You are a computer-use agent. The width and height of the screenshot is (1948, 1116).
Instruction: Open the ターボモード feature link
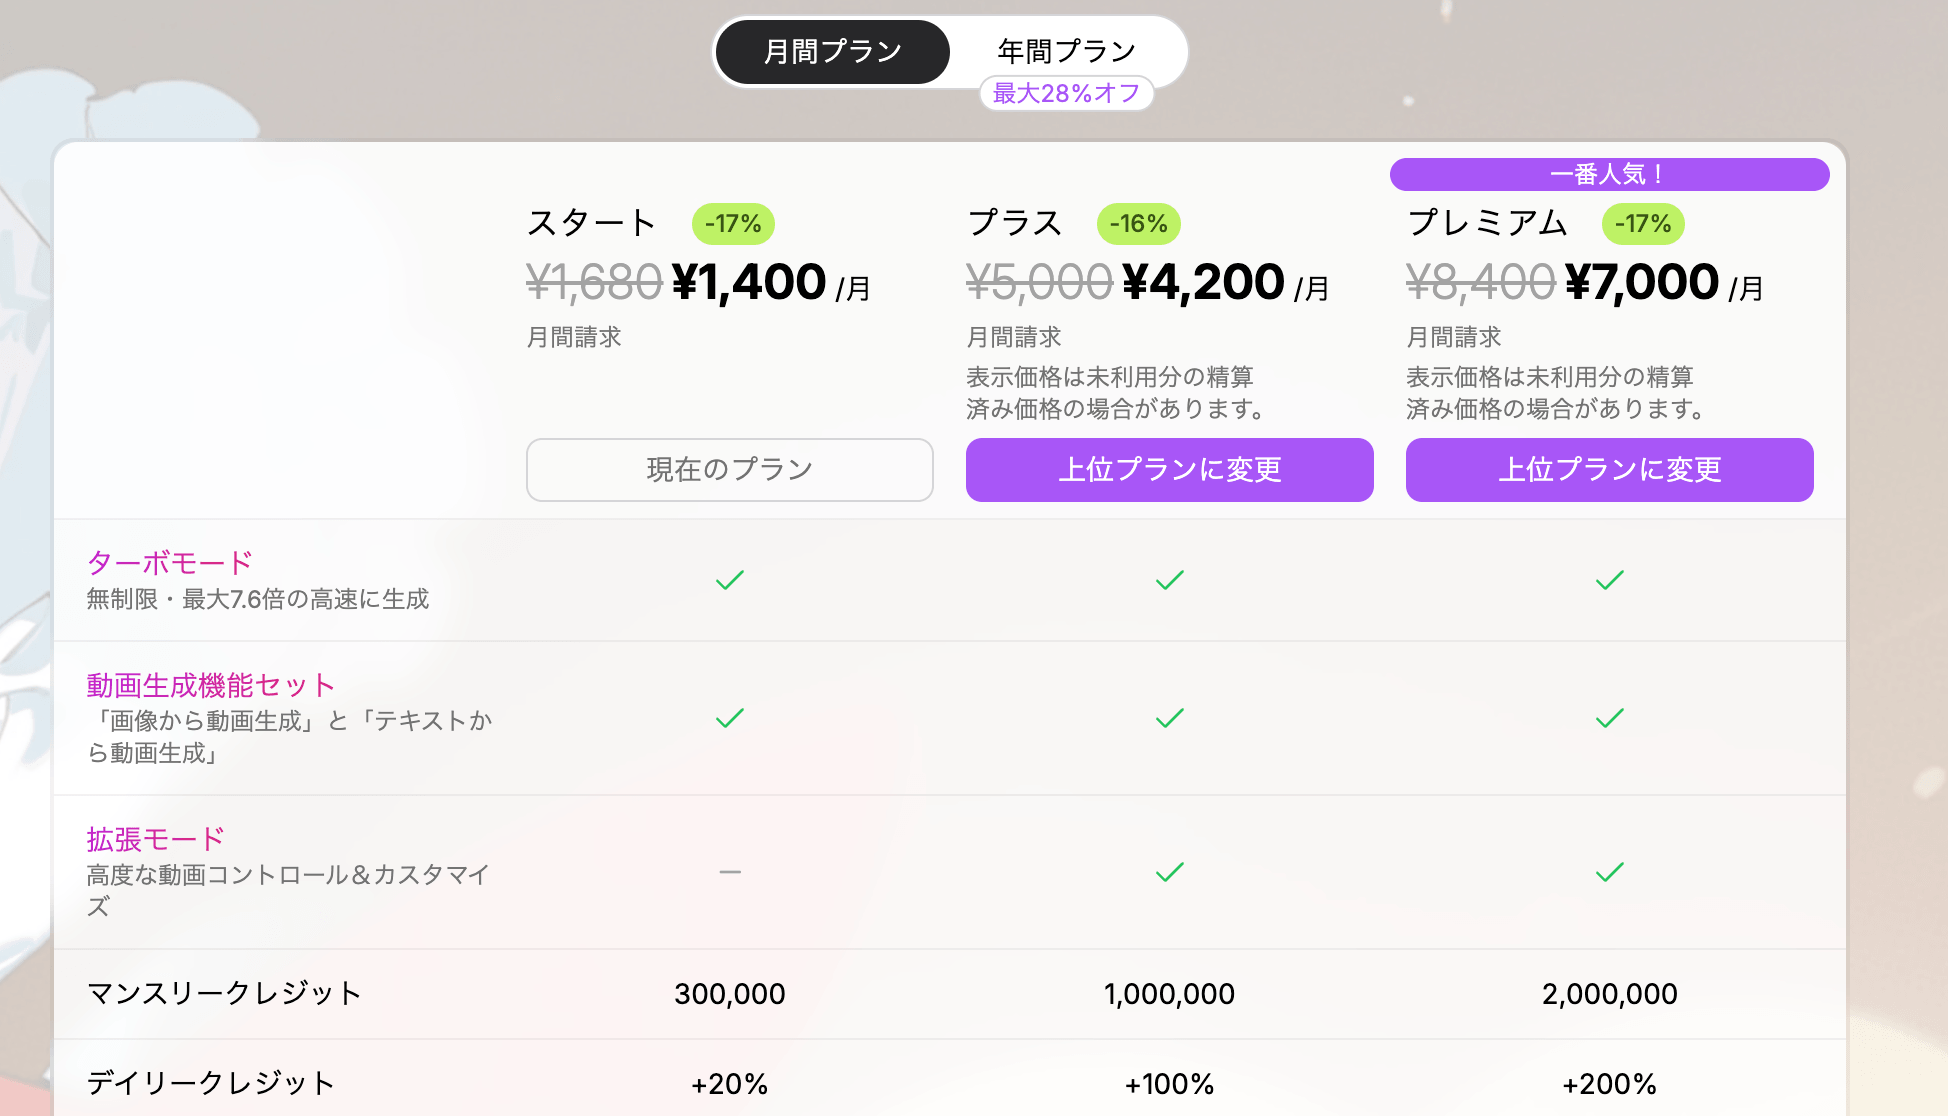pyautogui.click(x=170, y=563)
